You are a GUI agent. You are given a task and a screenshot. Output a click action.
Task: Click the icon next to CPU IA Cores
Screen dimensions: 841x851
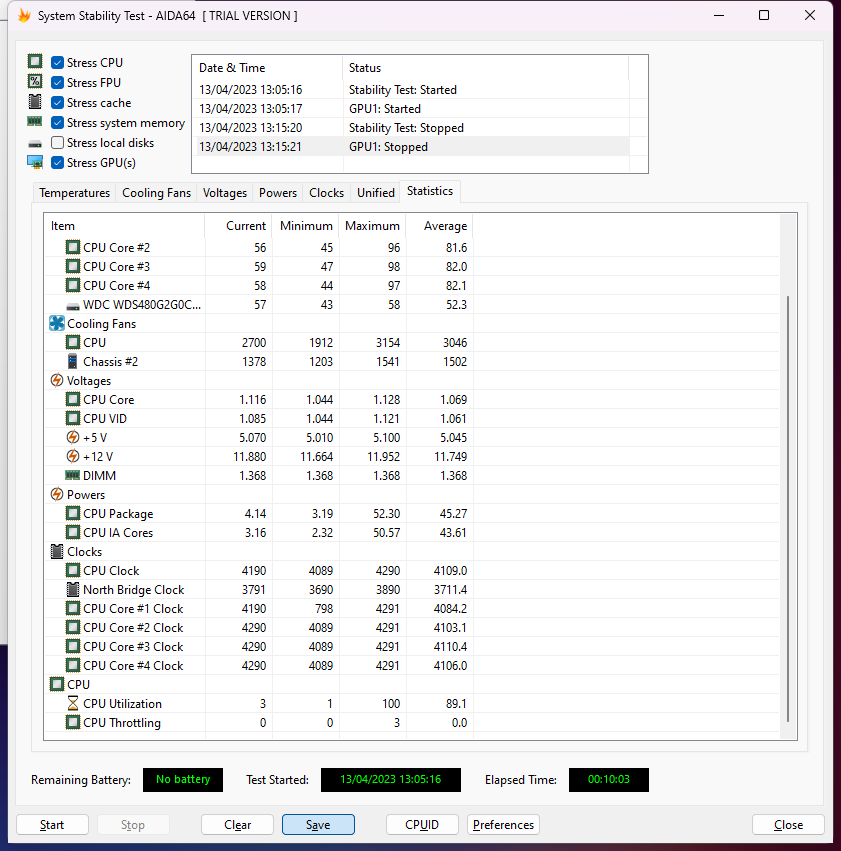pos(73,532)
